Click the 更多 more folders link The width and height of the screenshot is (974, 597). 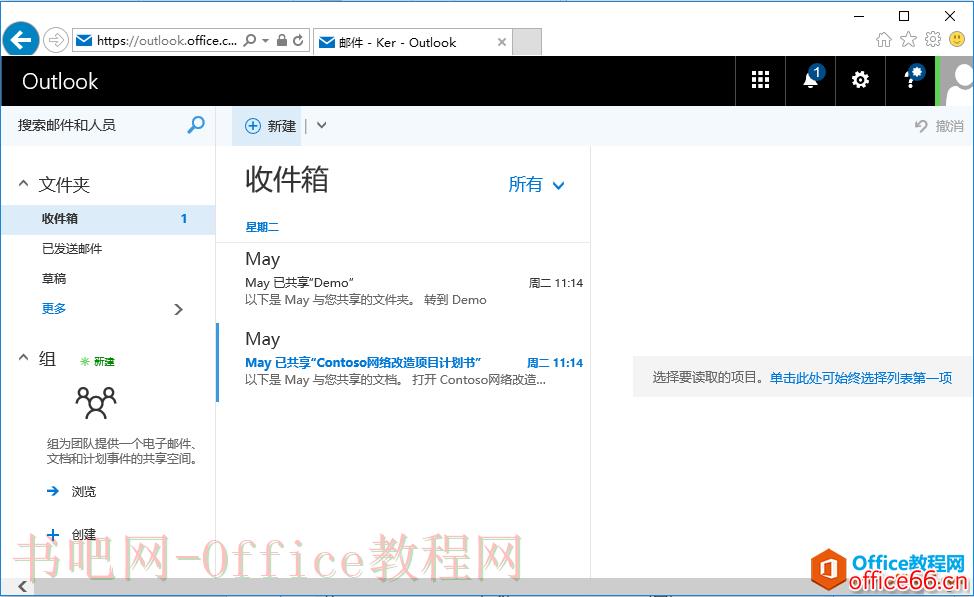tap(53, 309)
